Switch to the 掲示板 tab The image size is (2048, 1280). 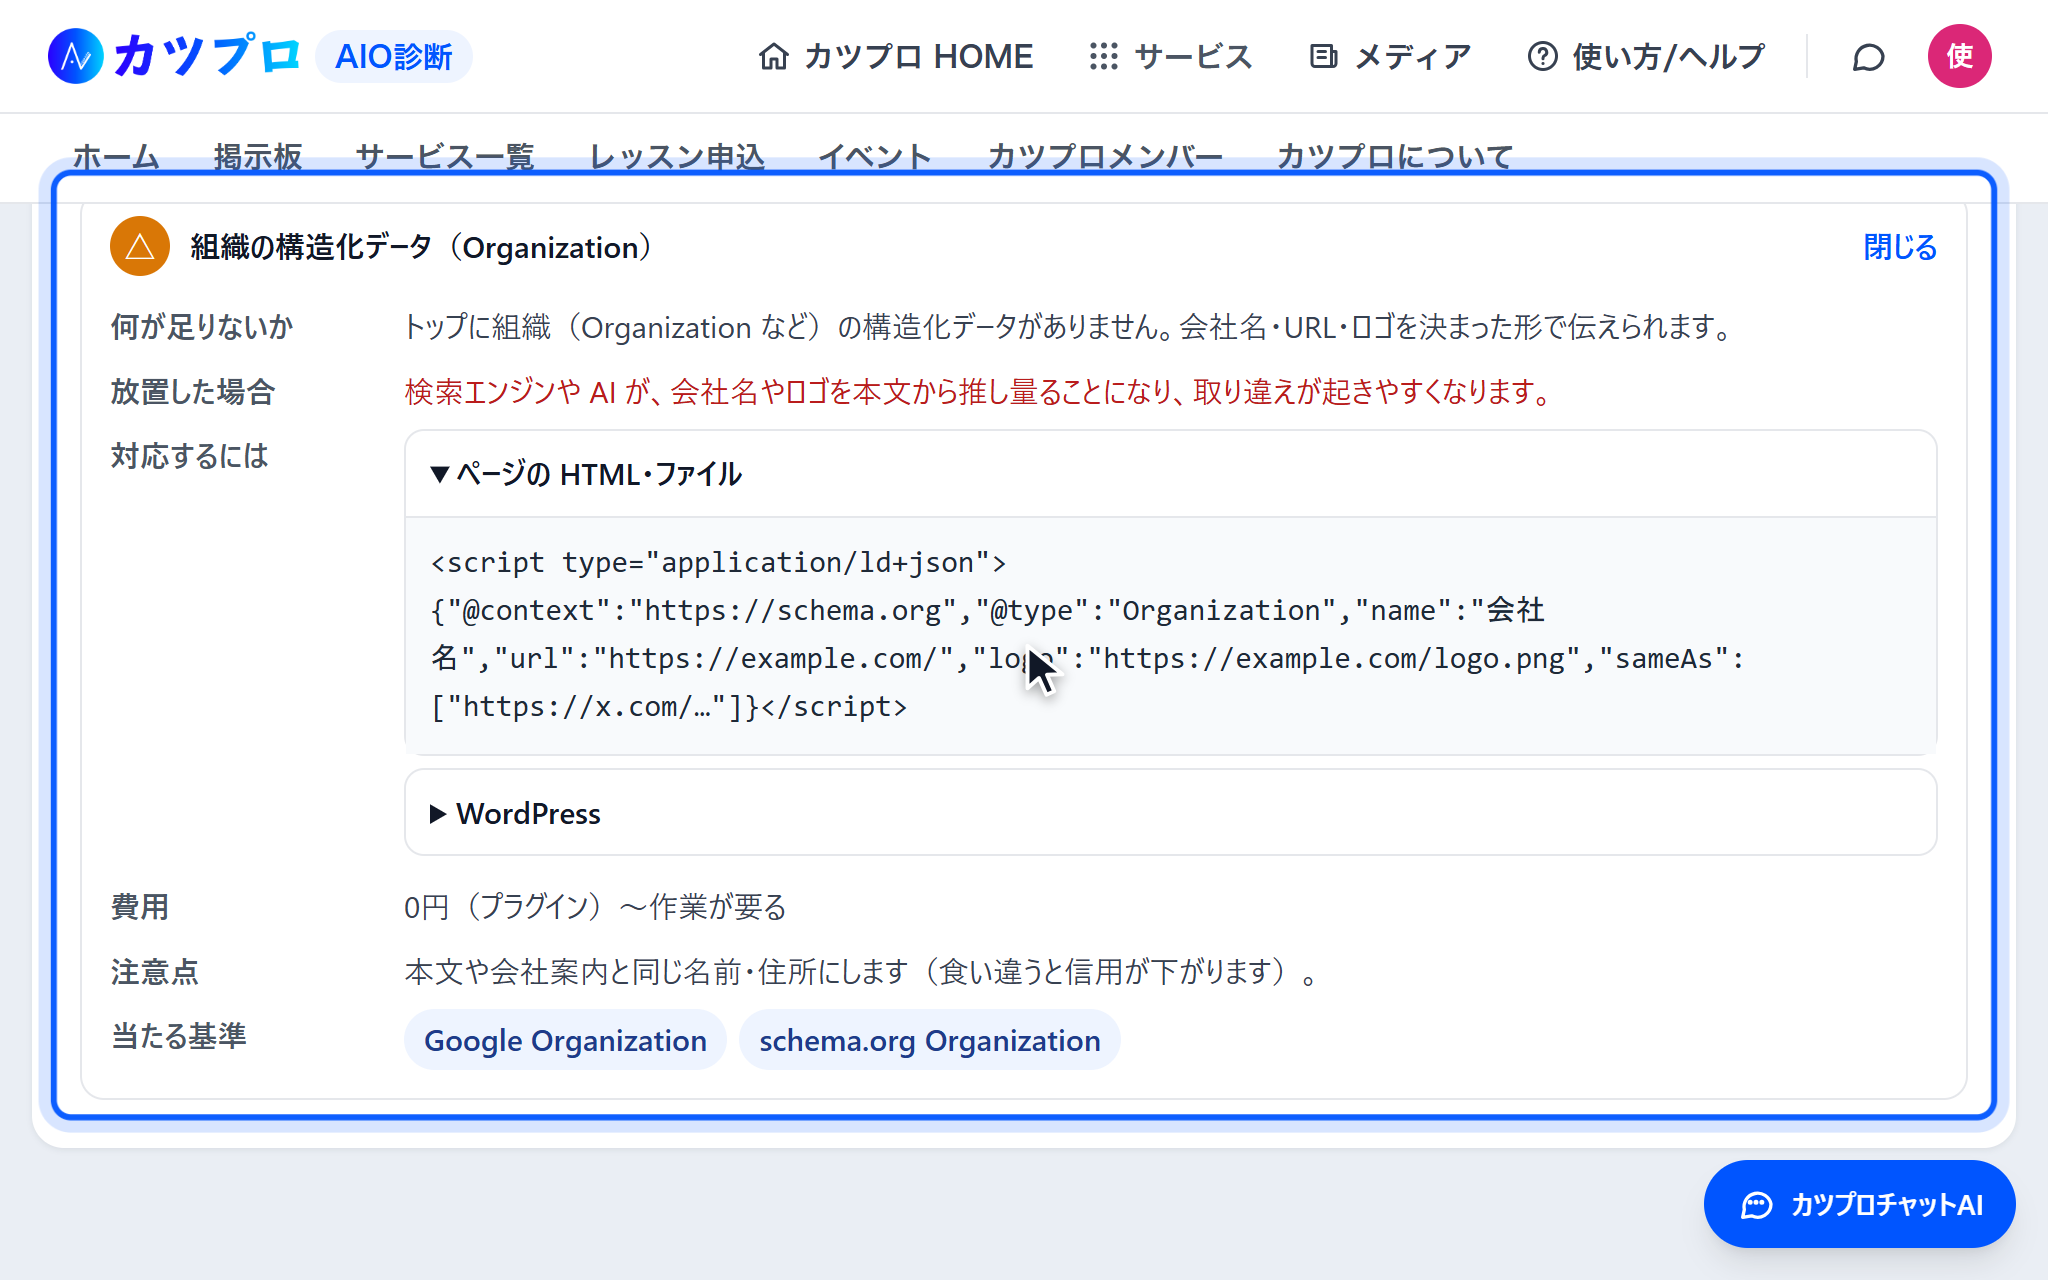point(258,156)
